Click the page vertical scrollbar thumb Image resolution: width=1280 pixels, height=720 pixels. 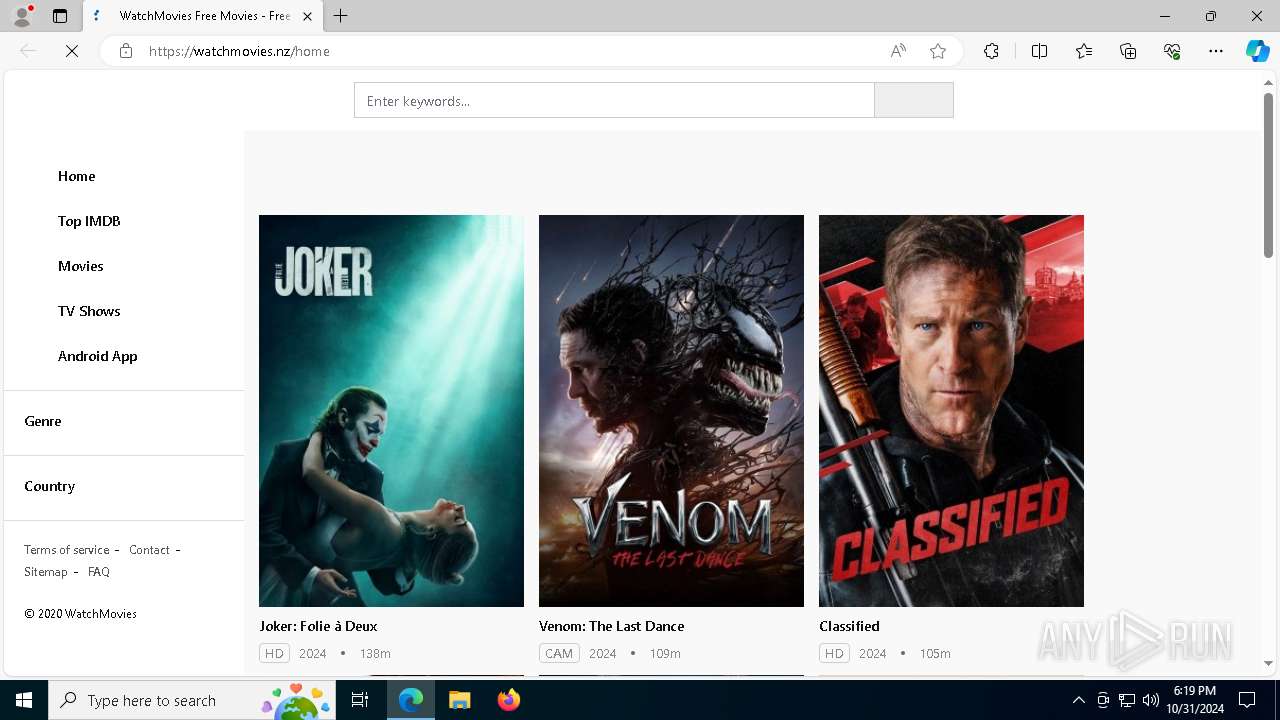[1268, 175]
